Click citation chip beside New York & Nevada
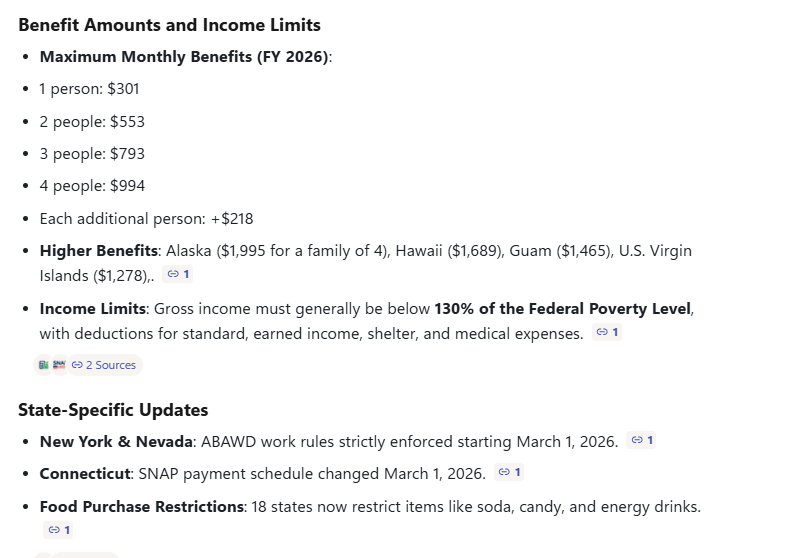The width and height of the screenshot is (802, 558). pyautogui.click(x=641, y=440)
